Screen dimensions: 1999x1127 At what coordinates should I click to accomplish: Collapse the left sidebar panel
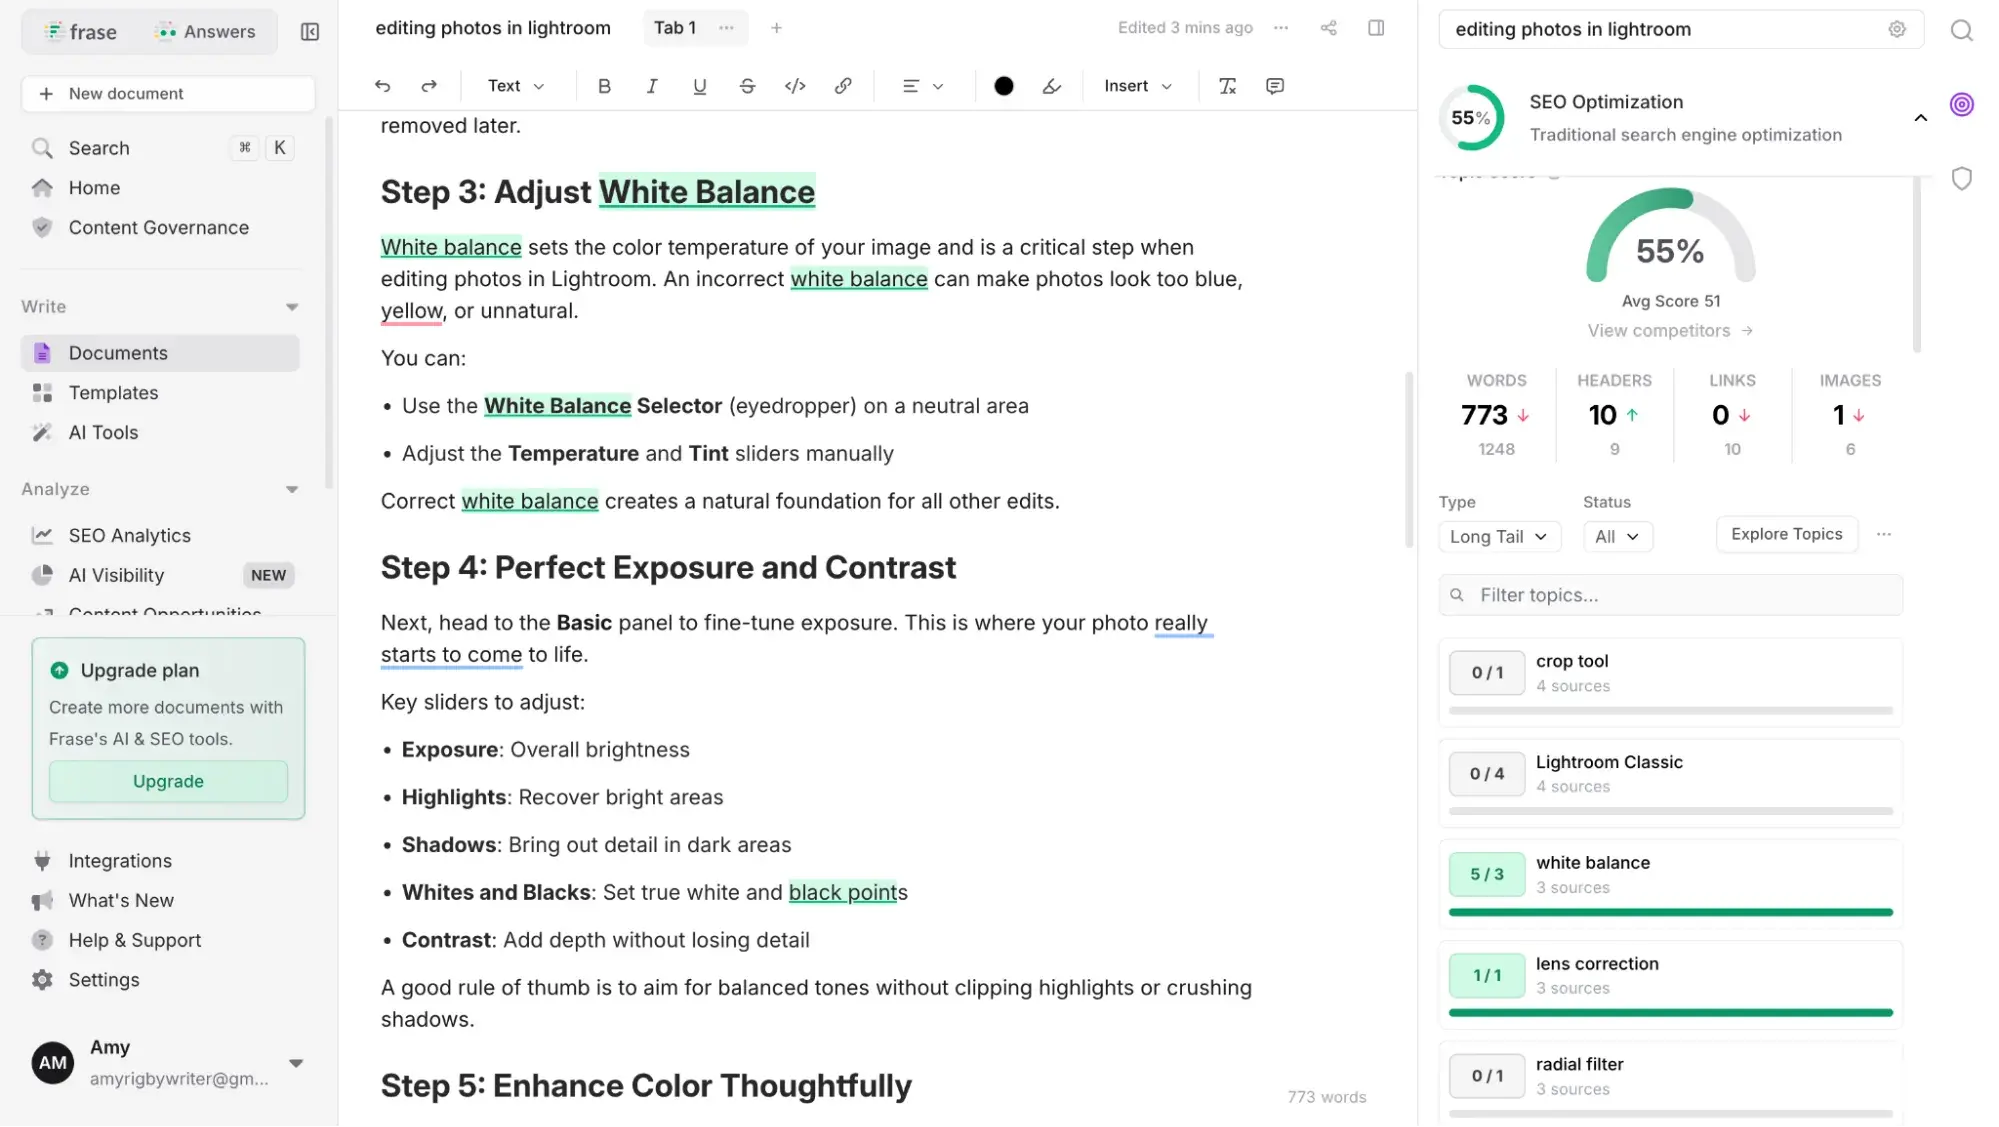coord(310,32)
